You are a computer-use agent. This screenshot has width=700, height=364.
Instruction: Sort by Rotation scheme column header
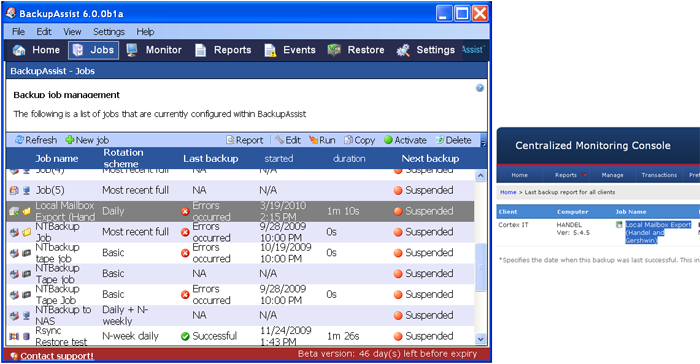tap(124, 158)
